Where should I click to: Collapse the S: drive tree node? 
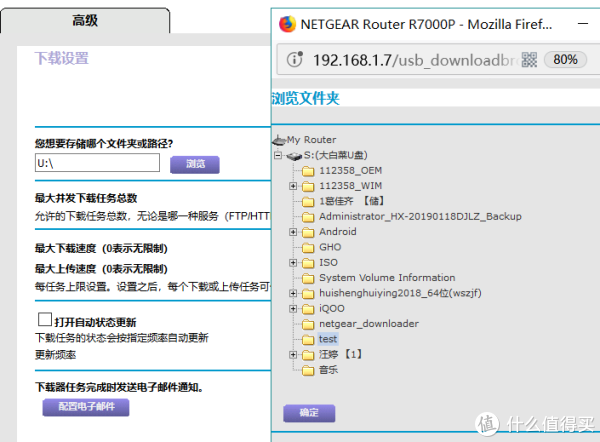tap(278, 155)
